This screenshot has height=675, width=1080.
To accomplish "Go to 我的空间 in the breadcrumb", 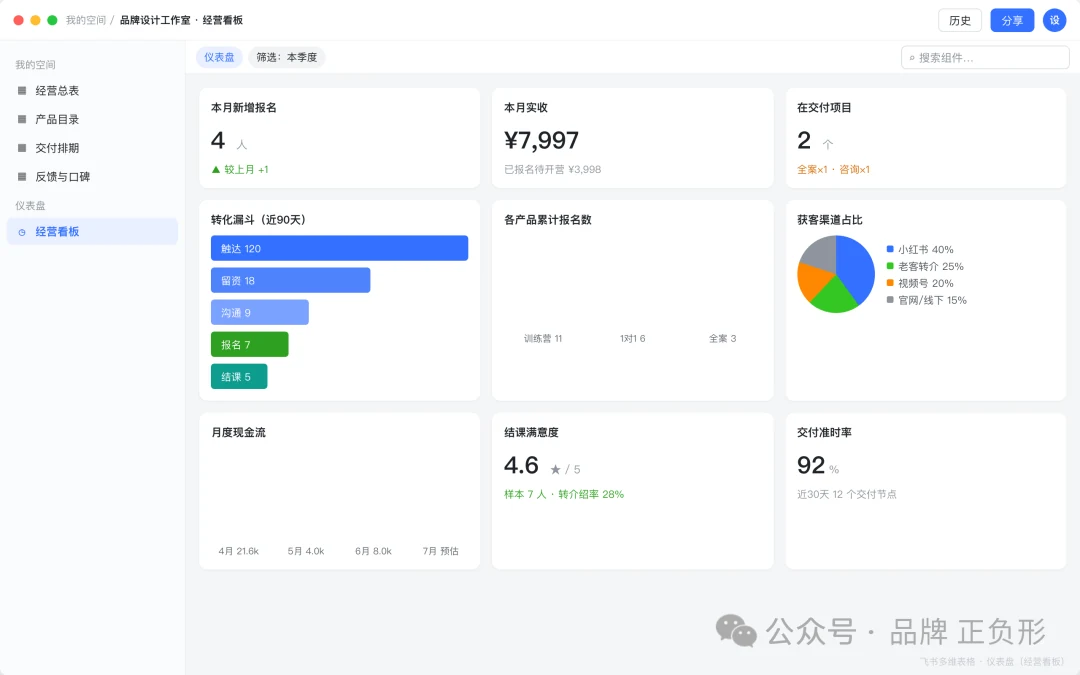I will tap(85, 20).
